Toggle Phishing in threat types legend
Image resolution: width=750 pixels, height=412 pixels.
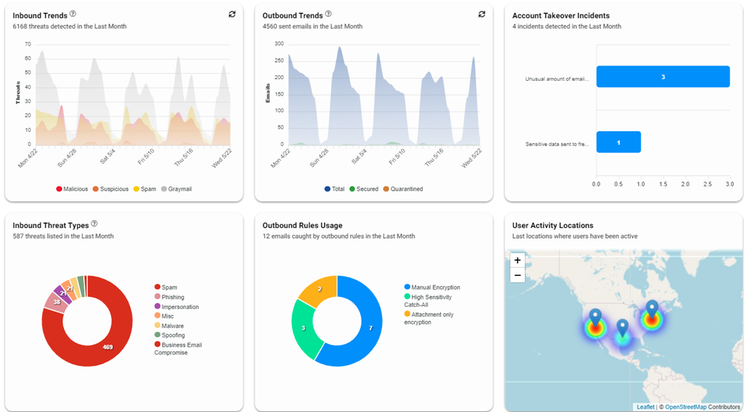pos(169,297)
